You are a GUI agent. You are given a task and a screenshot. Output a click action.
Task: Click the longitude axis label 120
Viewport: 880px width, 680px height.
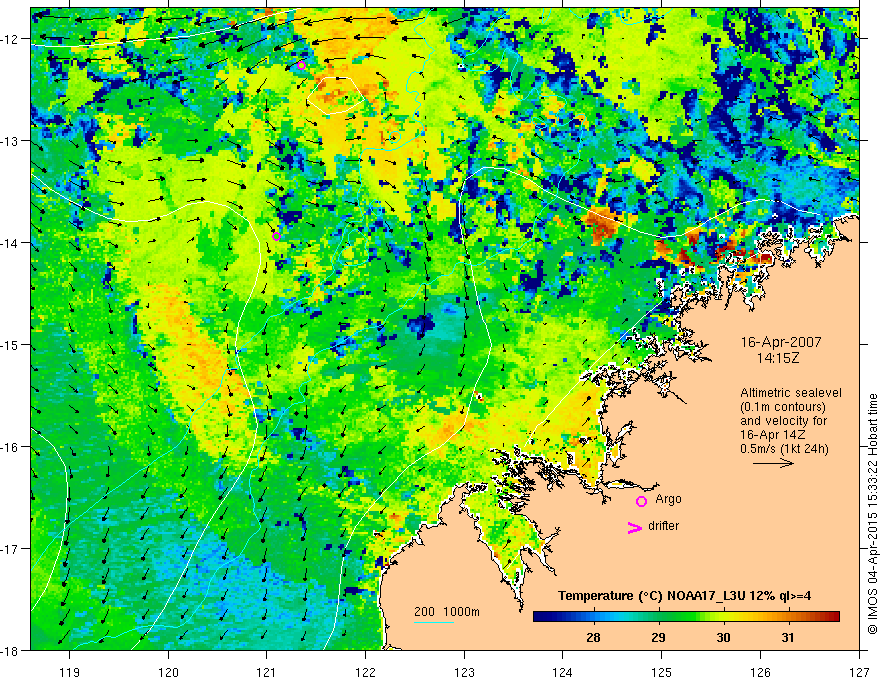click(168, 672)
